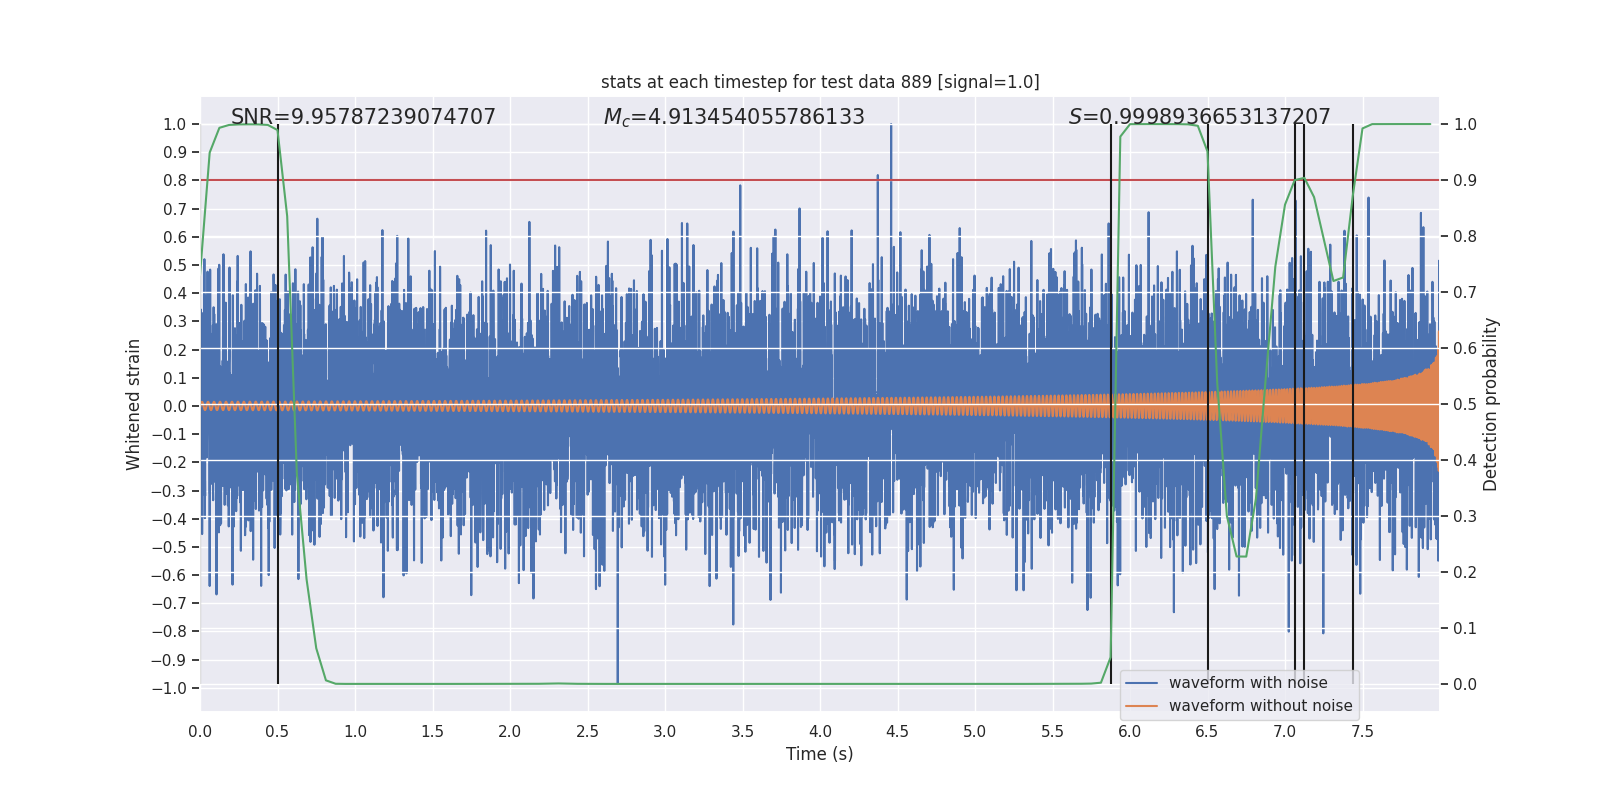The height and width of the screenshot is (800, 1600).
Task: Select the 3.5 tick on the Time axis
Action: coord(742,731)
